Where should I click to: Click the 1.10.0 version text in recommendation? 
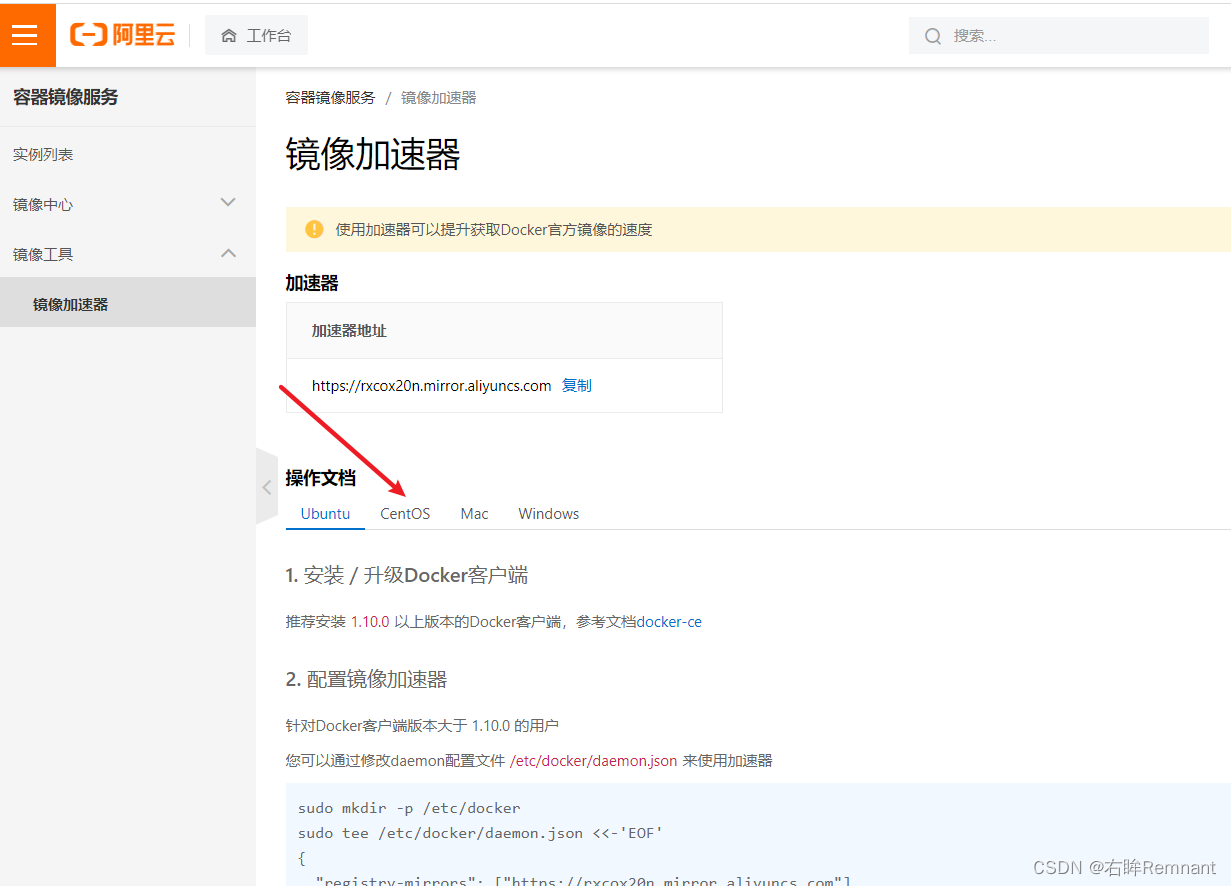click(370, 621)
